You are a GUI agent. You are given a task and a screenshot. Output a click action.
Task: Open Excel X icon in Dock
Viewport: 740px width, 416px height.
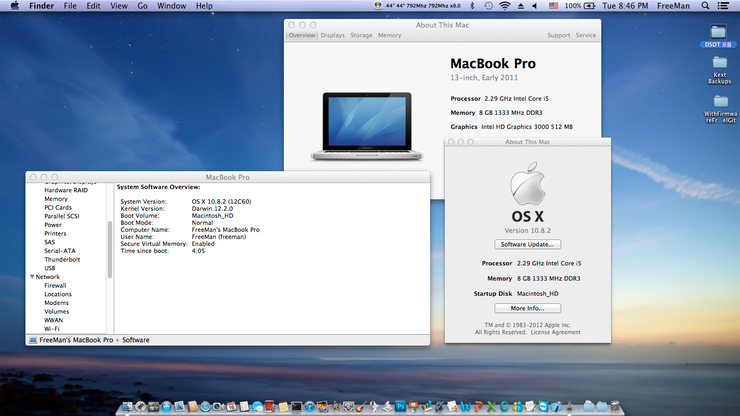coord(491,407)
